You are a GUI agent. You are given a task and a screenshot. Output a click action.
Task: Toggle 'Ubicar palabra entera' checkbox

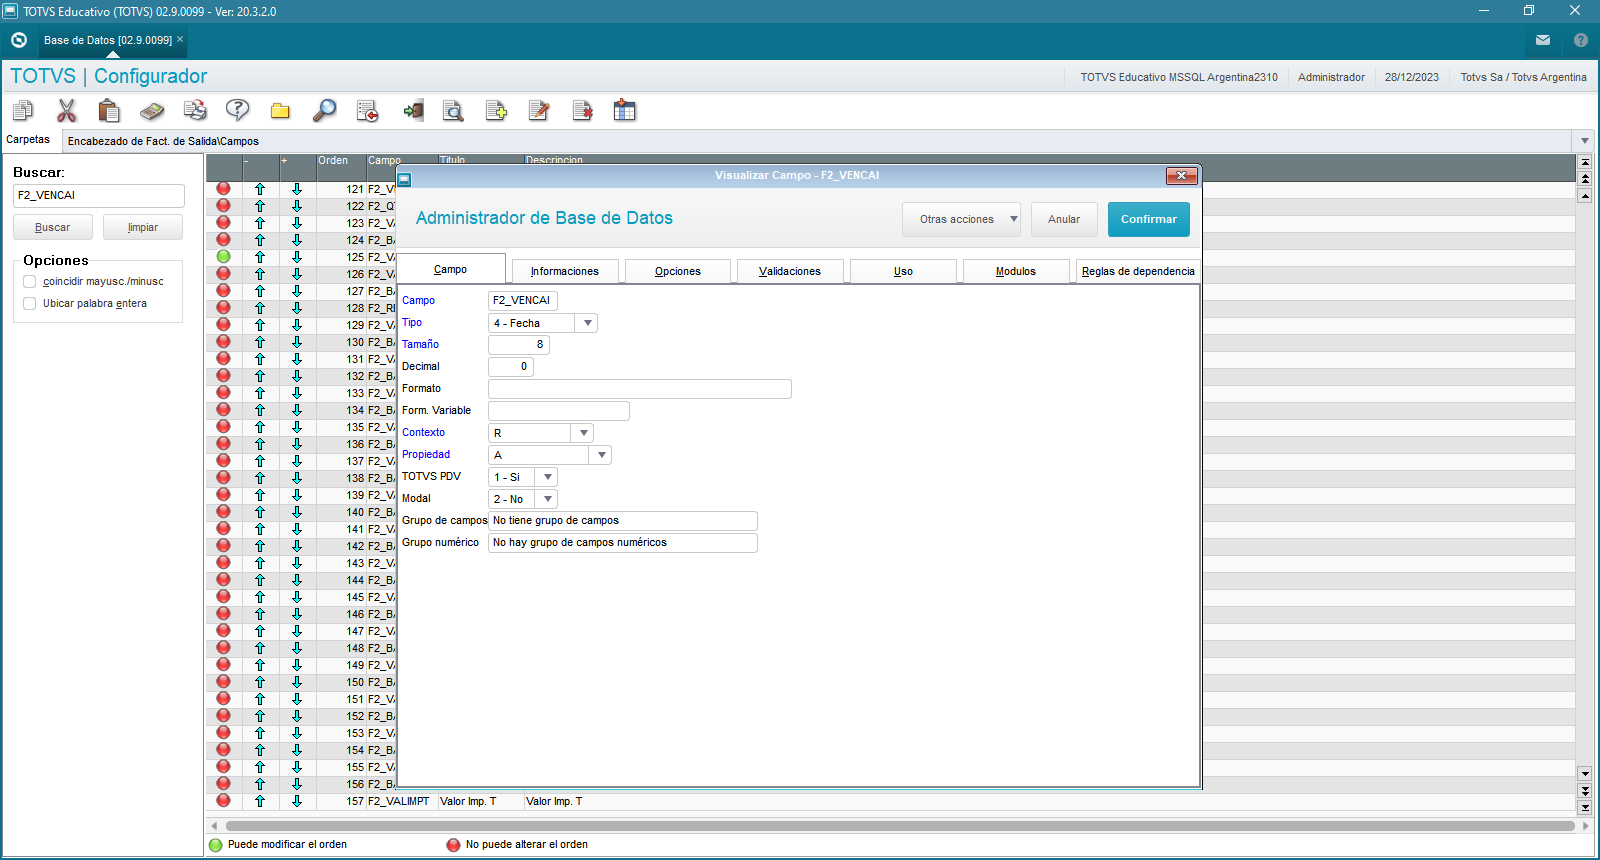30,304
